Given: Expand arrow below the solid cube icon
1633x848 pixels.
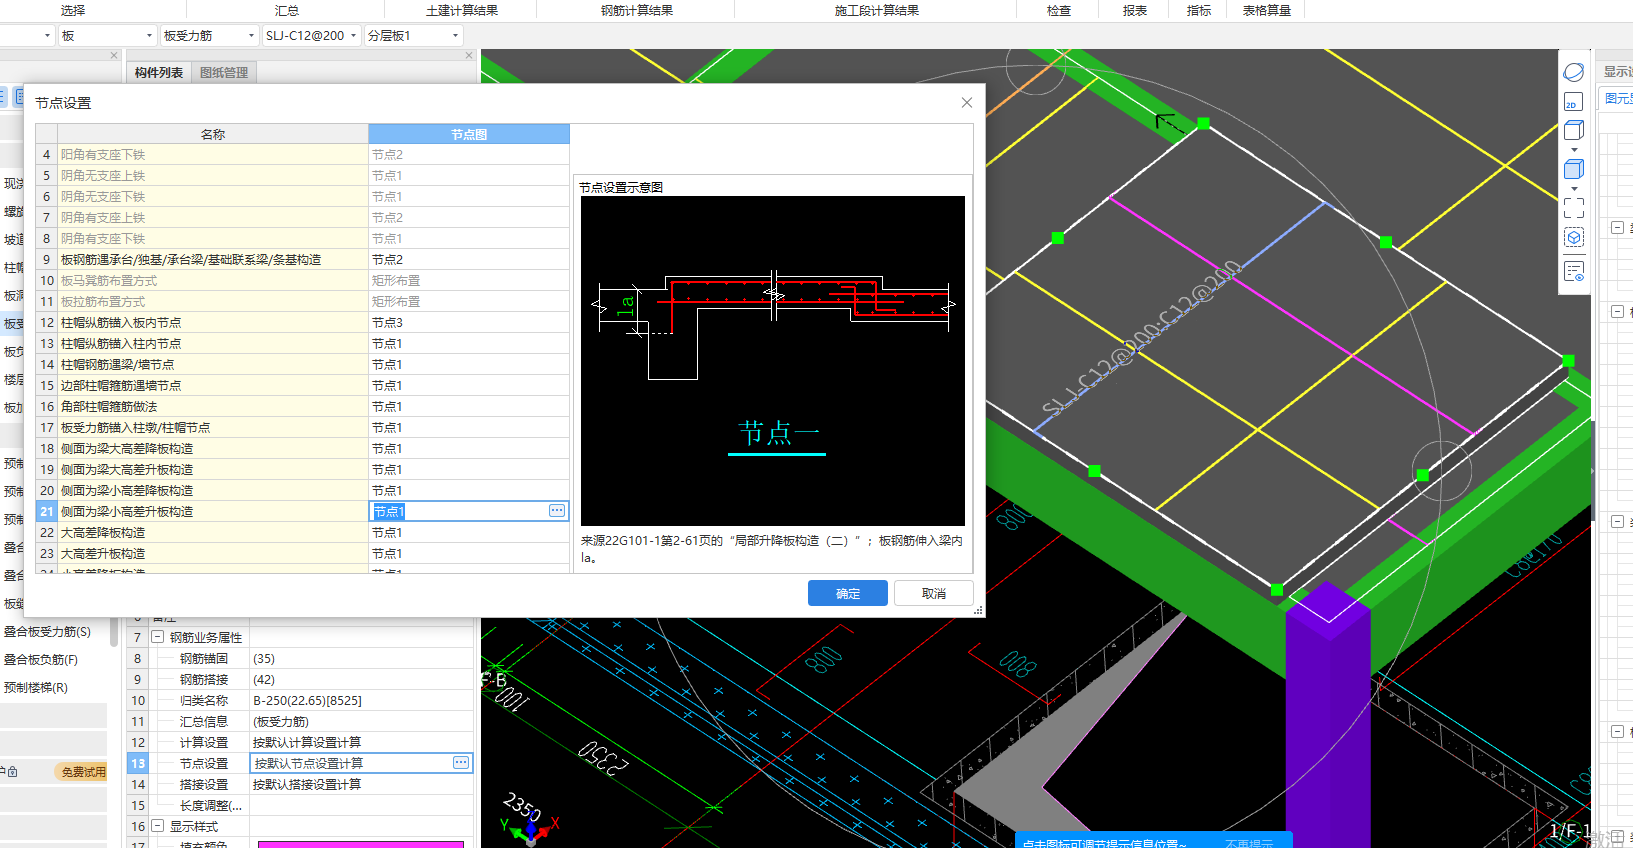Looking at the screenshot, I should click(1574, 189).
